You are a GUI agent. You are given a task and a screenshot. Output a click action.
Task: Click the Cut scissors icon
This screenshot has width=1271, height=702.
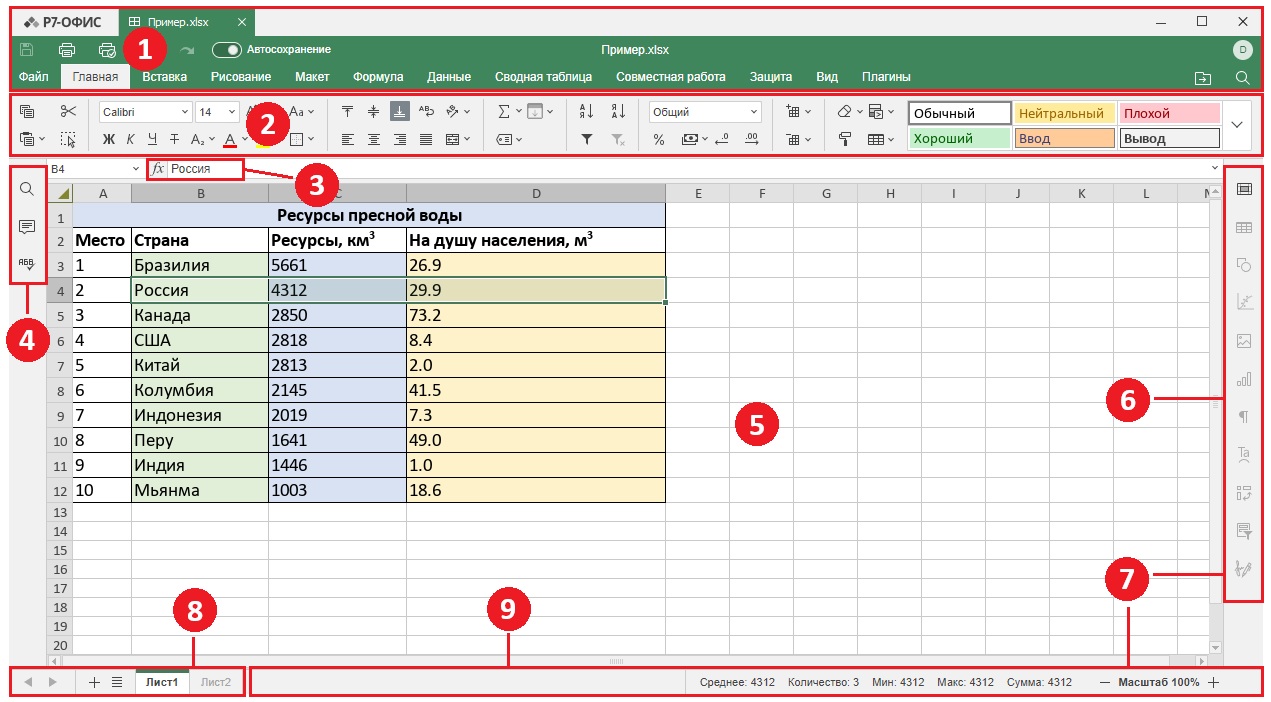[x=68, y=112]
